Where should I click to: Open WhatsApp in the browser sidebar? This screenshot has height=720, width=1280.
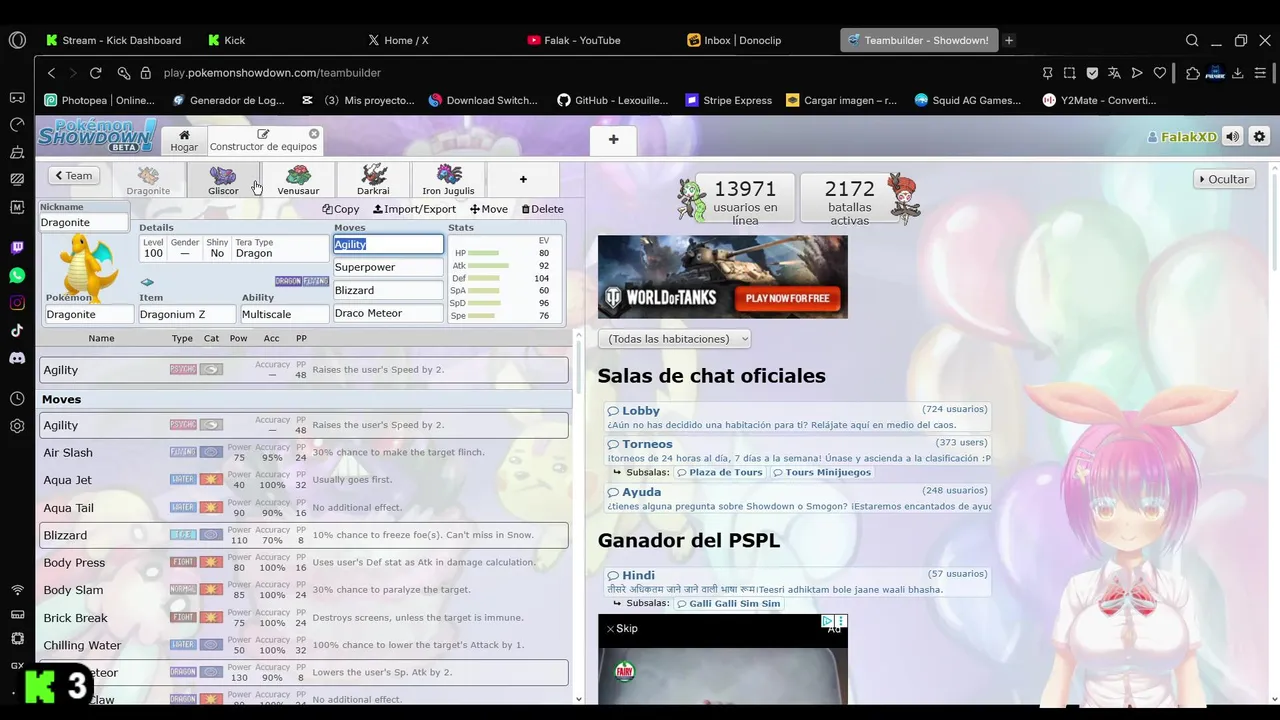pos(17,275)
